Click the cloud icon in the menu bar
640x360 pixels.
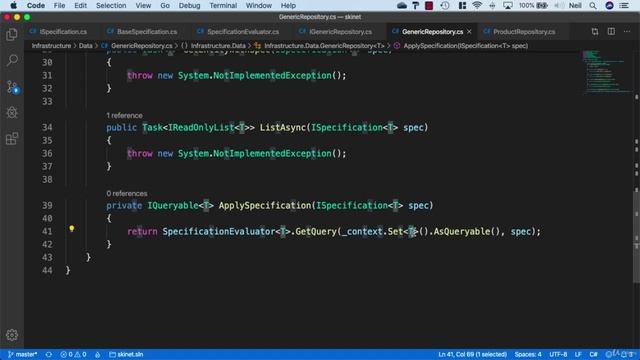click(x=402, y=5)
